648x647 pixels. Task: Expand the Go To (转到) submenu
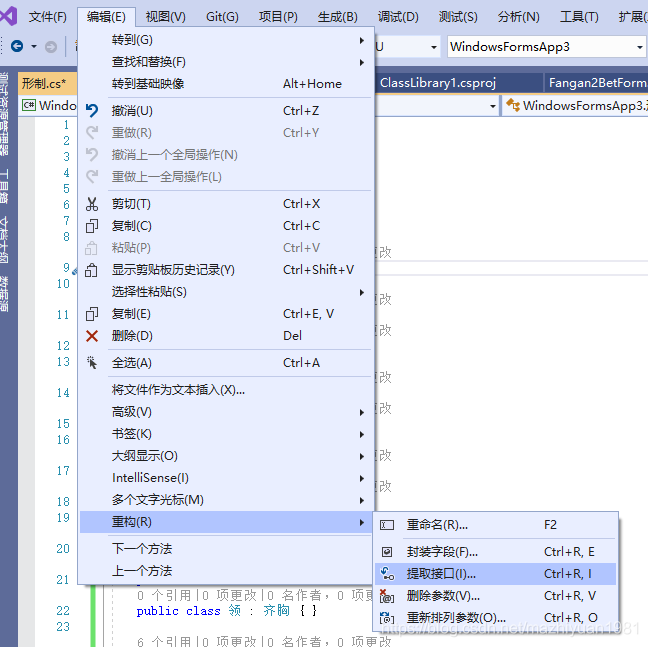[x=132, y=39]
